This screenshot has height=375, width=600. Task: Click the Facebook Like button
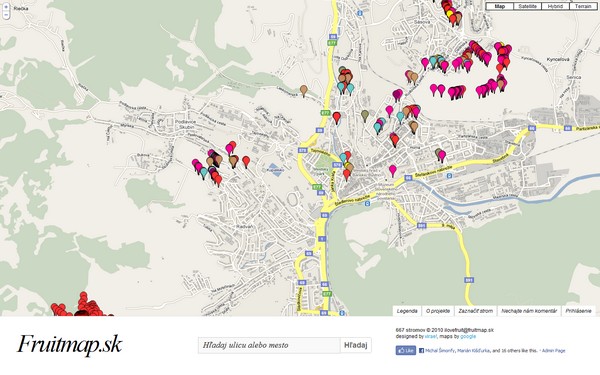pyautogui.click(x=406, y=350)
